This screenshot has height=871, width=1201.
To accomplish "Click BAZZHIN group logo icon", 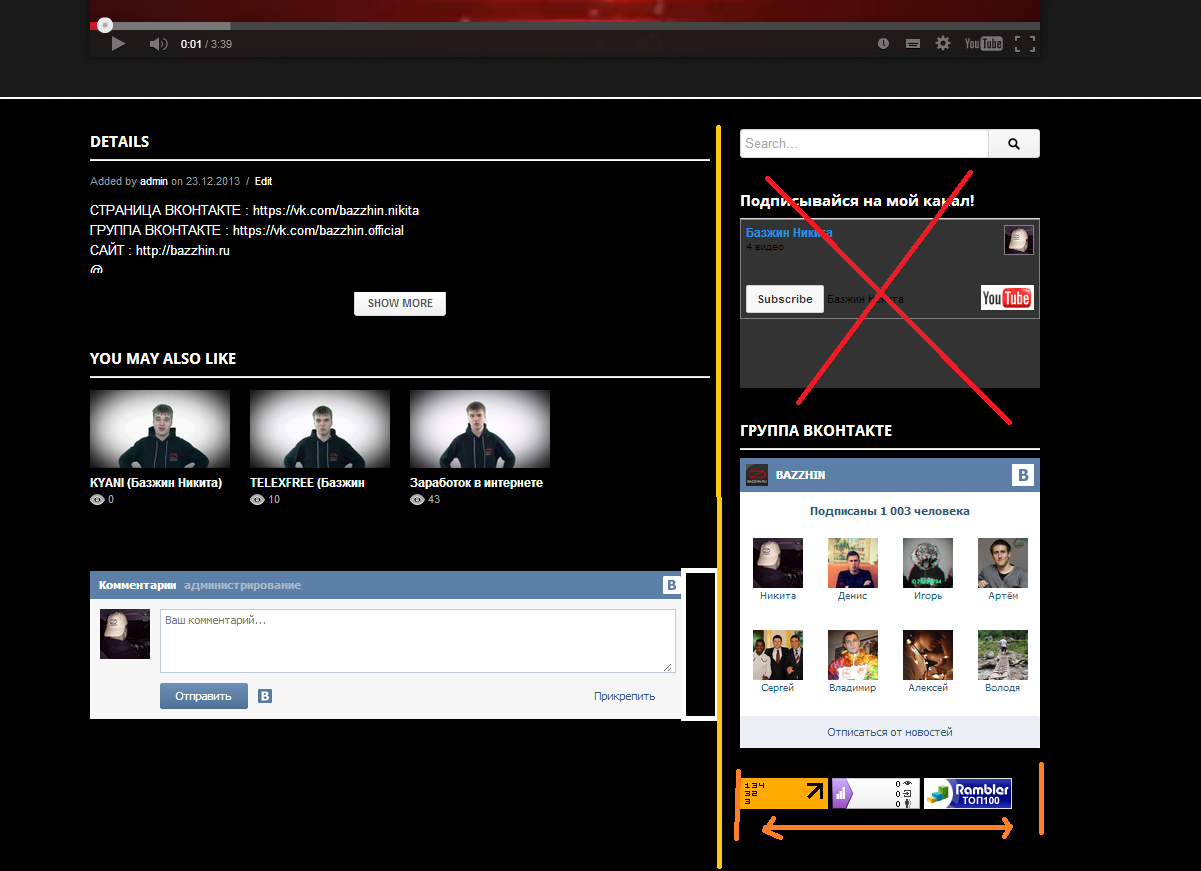I will [757, 475].
